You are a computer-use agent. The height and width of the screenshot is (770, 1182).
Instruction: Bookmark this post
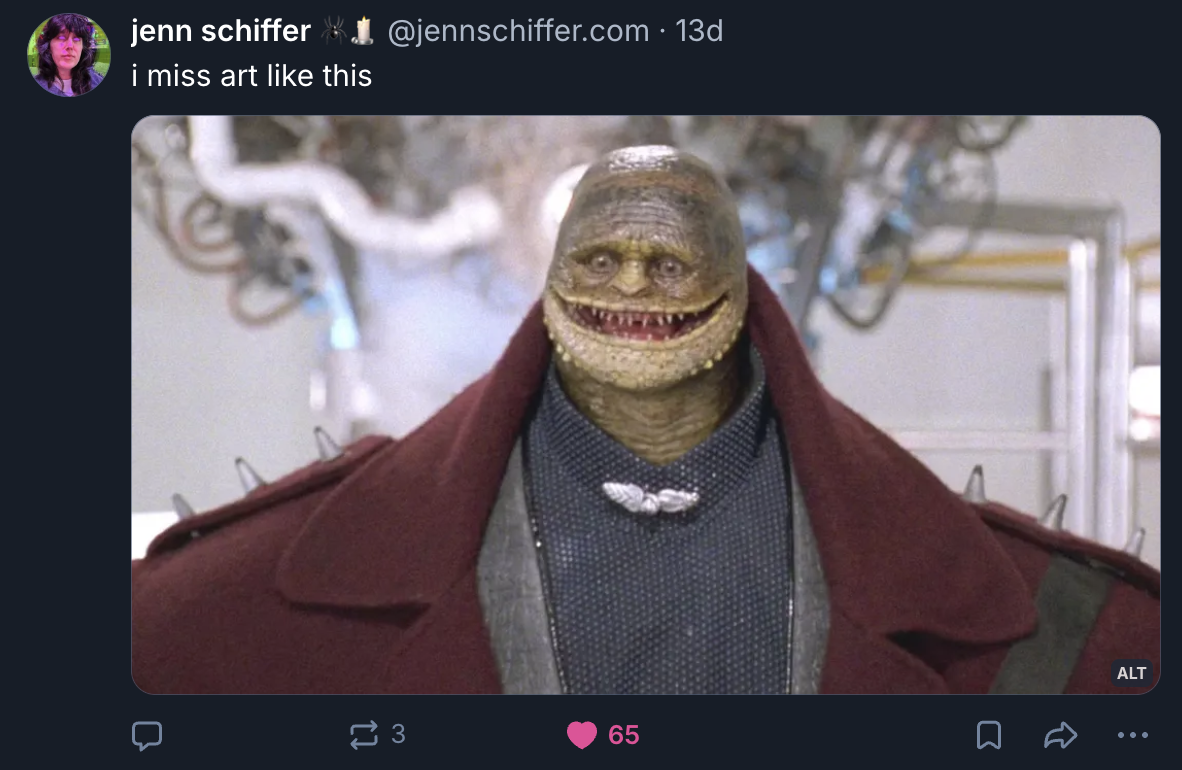989,735
